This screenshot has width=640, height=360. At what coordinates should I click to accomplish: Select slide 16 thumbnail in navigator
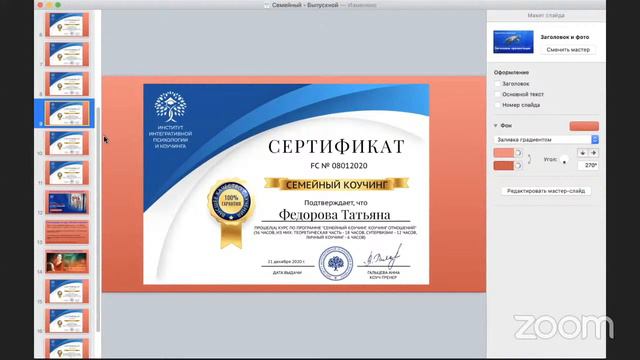click(67, 321)
